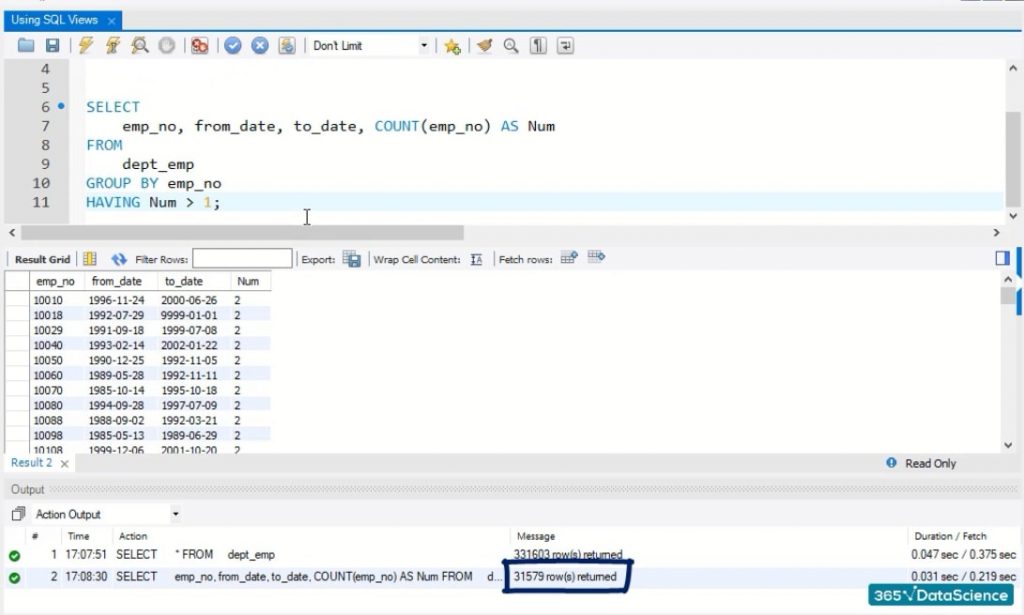This screenshot has width=1024, height=615.
Task: Rollback the transaction with the X icon
Action: point(260,46)
